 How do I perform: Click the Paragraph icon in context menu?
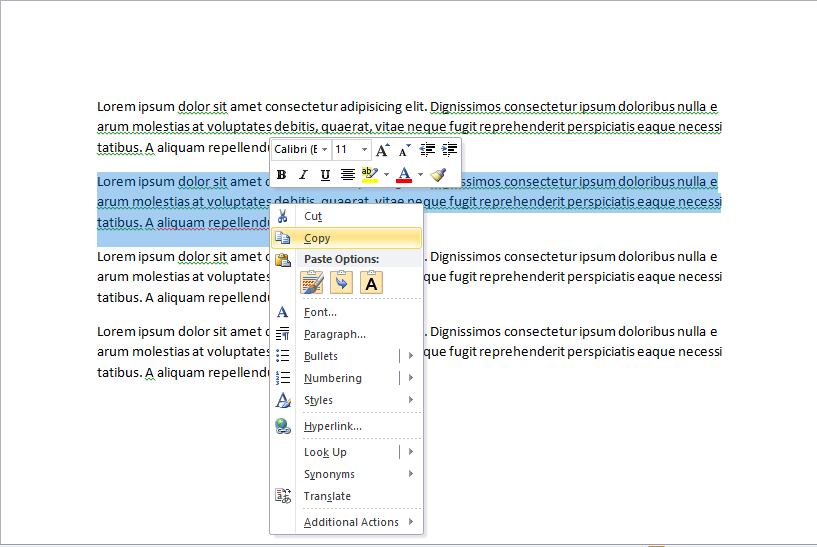[x=282, y=333]
